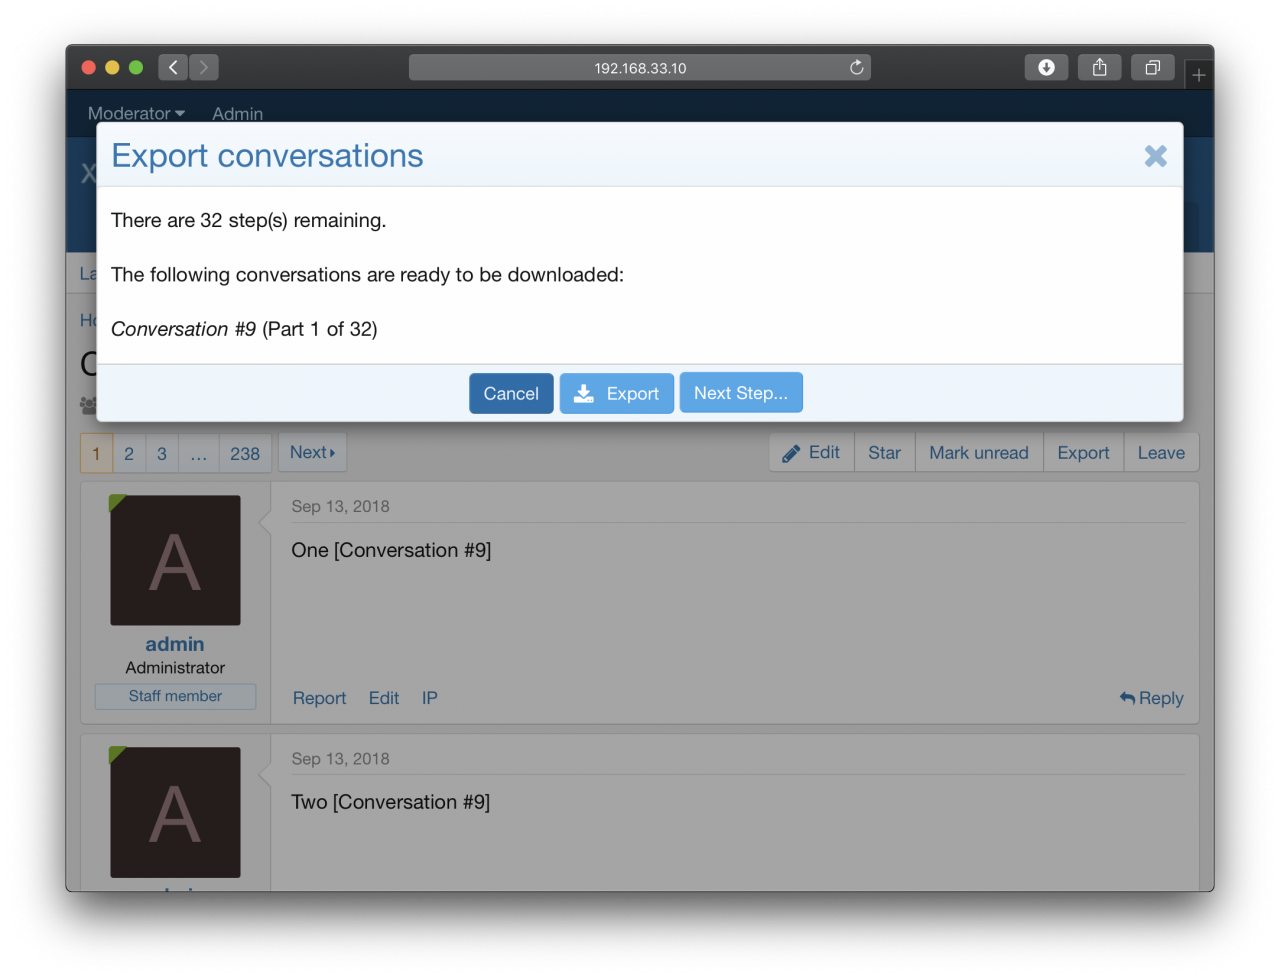Image resolution: width=1280 pixels, height=979 pixels.
Task: Proceed with the Next Step button
Action: click(741, 393)
